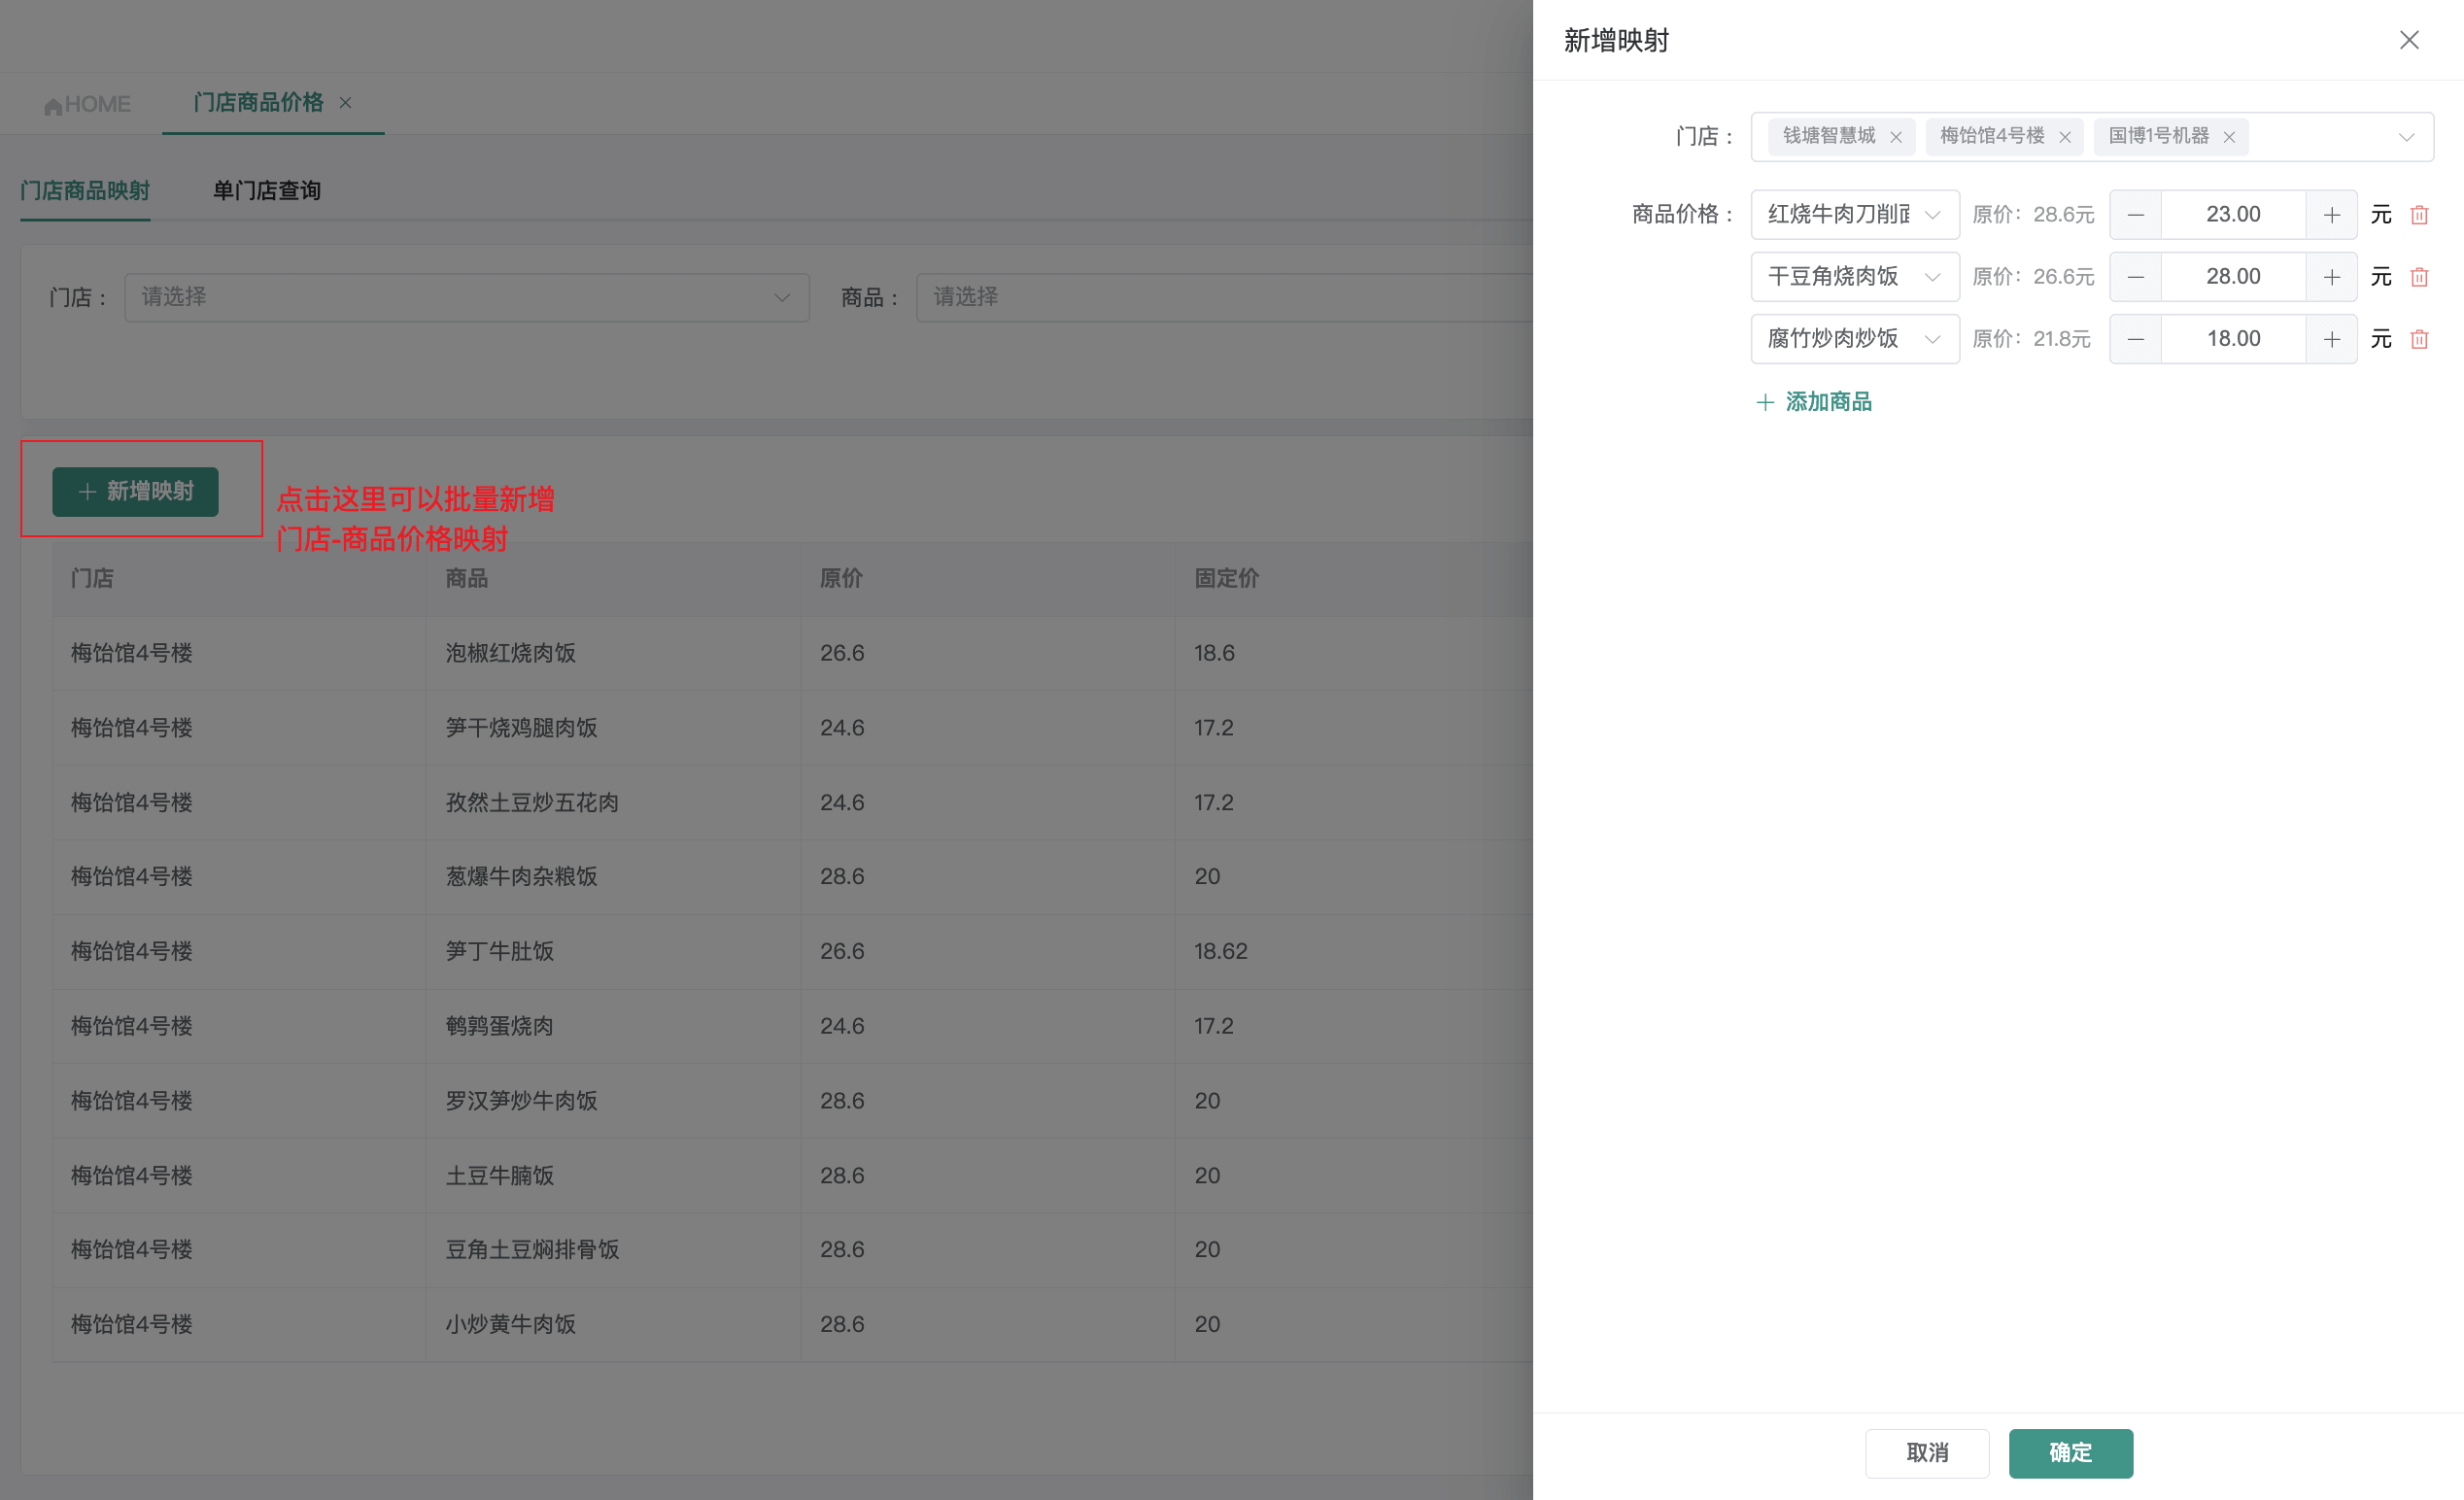Click the 28.00 price input field

[2234, 276]
